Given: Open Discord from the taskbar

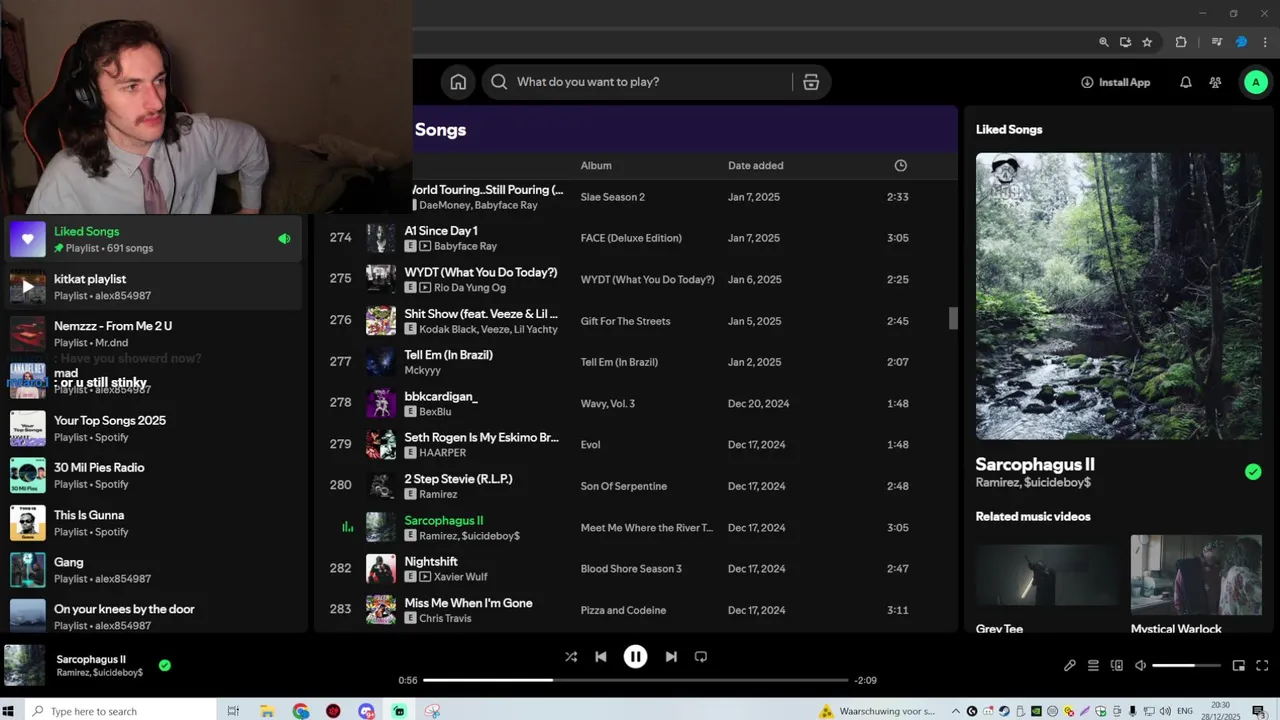Looking at the screenshot, I should point(367,711).
